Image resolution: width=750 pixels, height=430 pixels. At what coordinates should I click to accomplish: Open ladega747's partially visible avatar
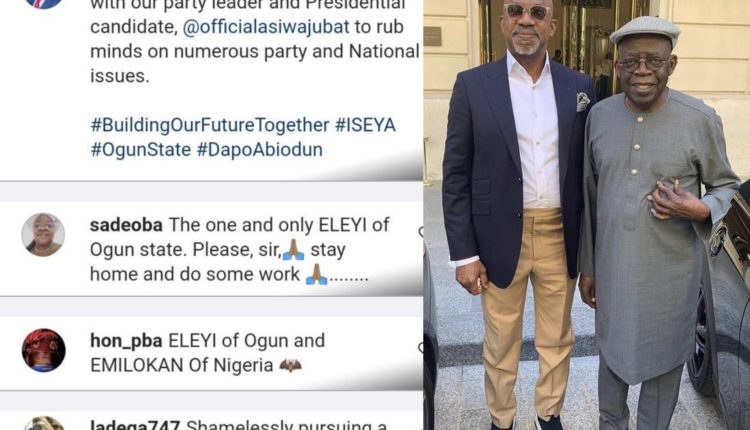[44, 423]
